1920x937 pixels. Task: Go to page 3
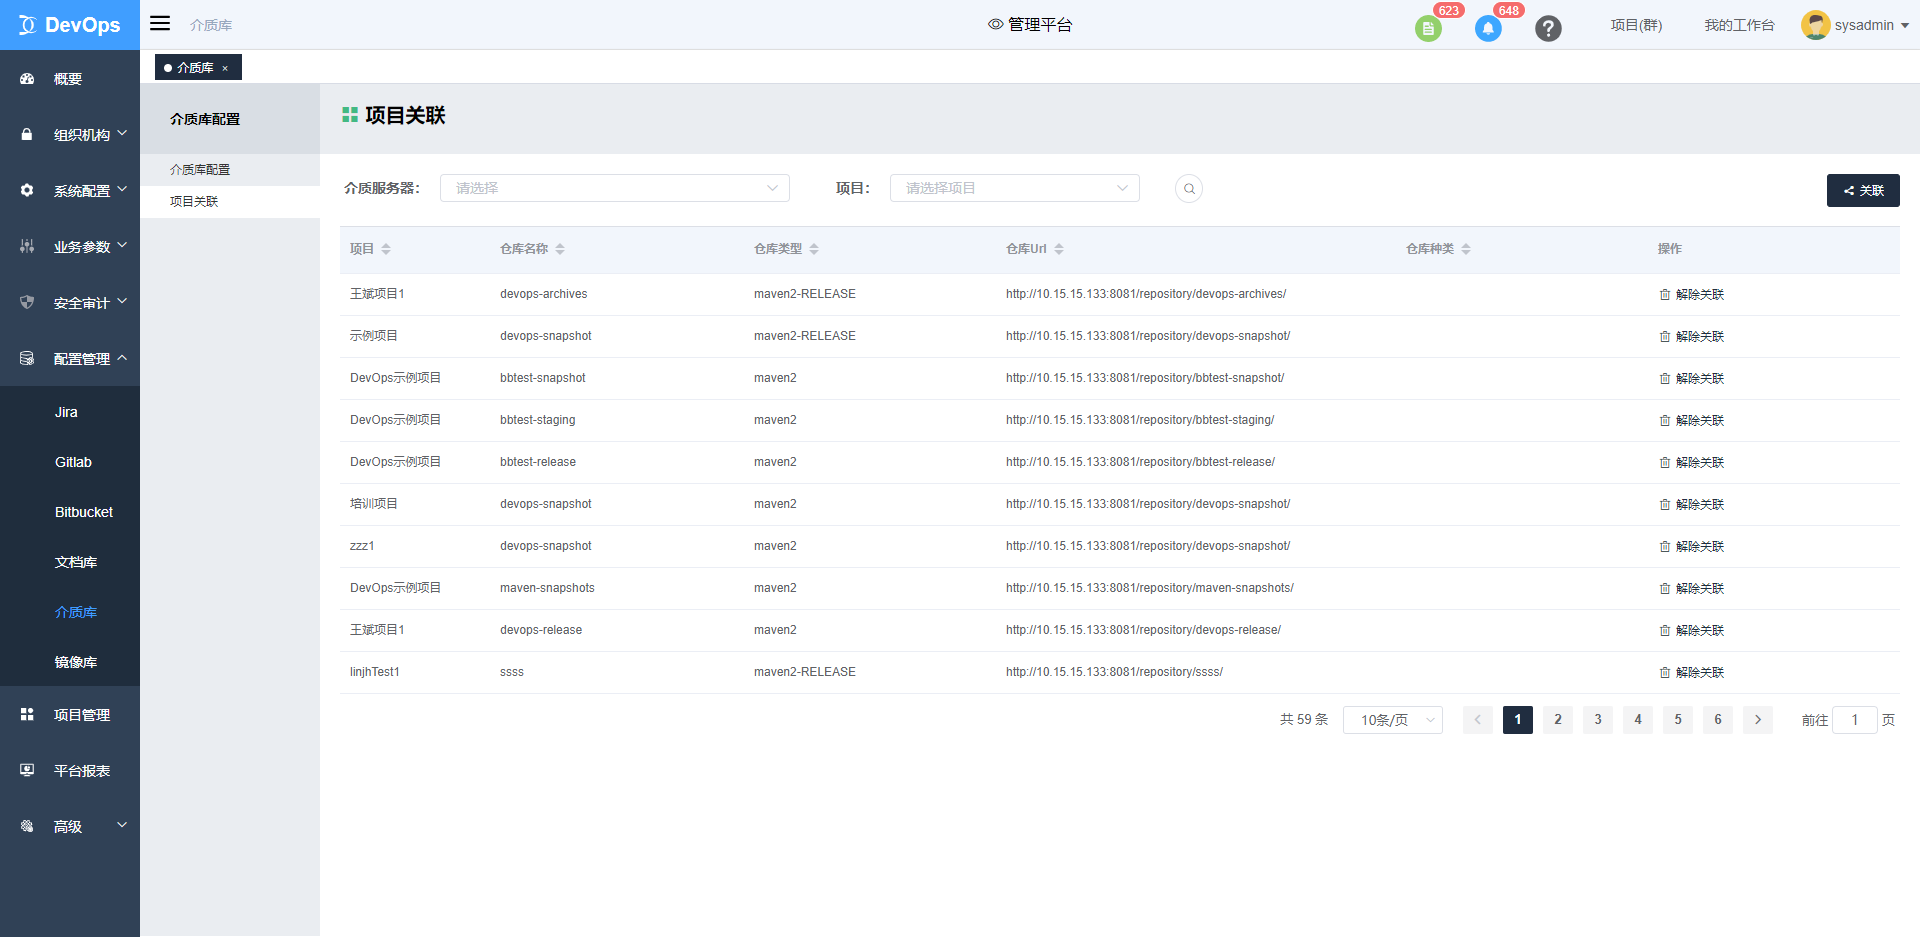(x=1598, y=720)
